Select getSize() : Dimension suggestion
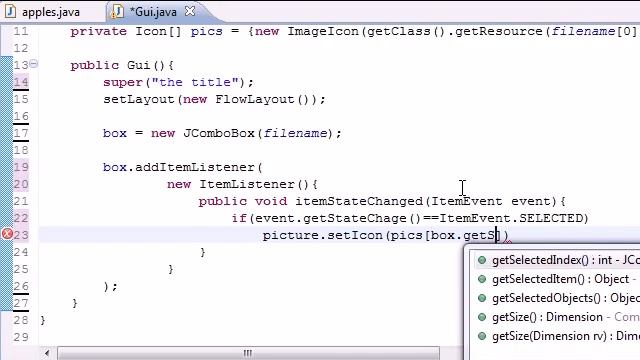The height and width of the screenshot is (360, 640). [557, 317]
